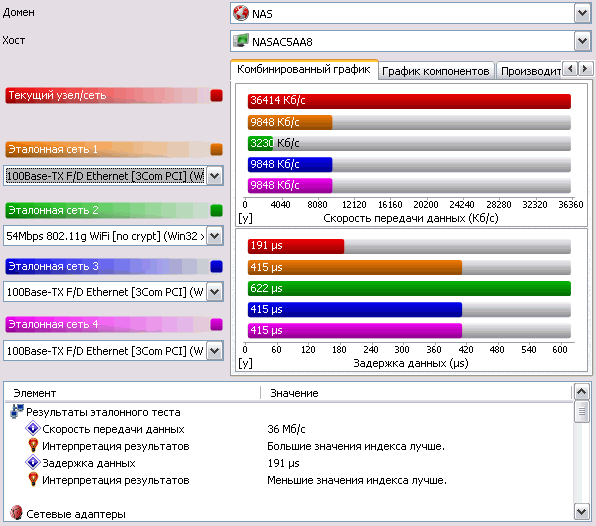596x526 pixels.
Task: Open the Хост dropdown arrow
Action: [582, 41]
